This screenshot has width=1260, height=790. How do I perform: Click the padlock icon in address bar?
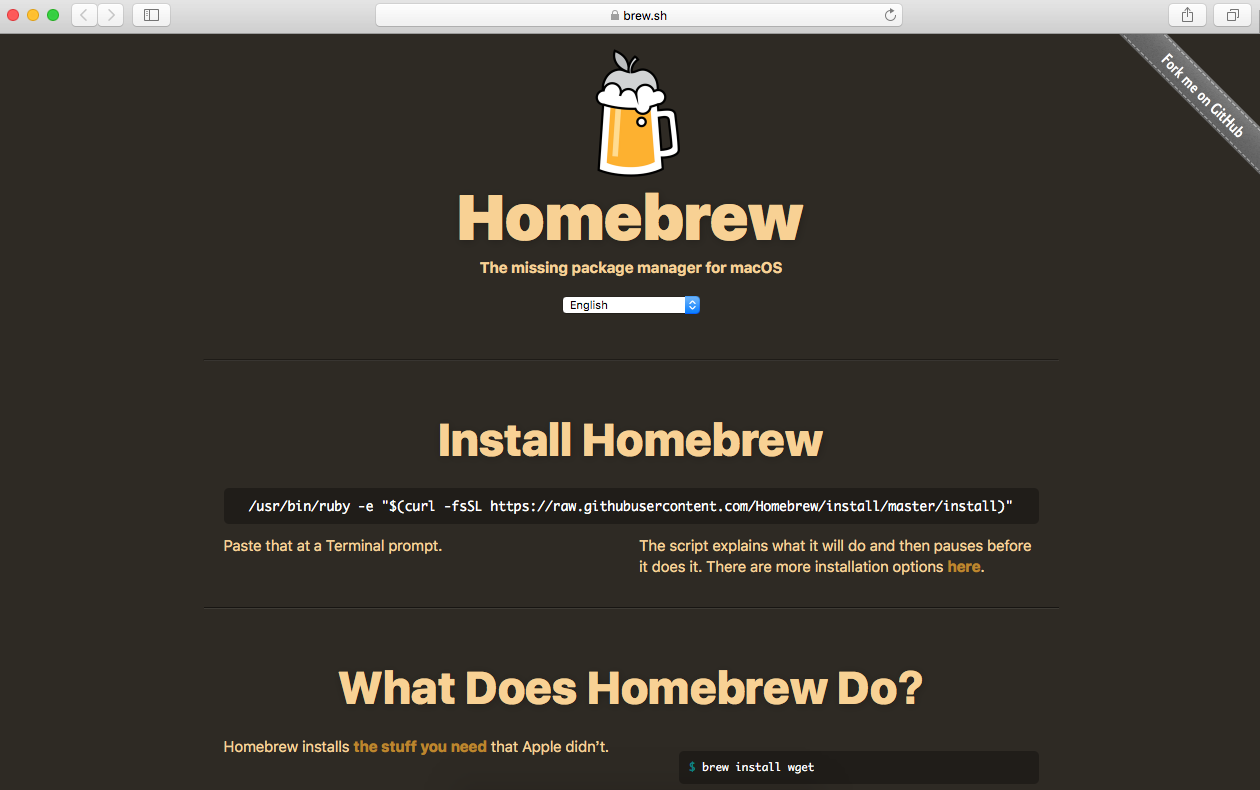[615, 15]
